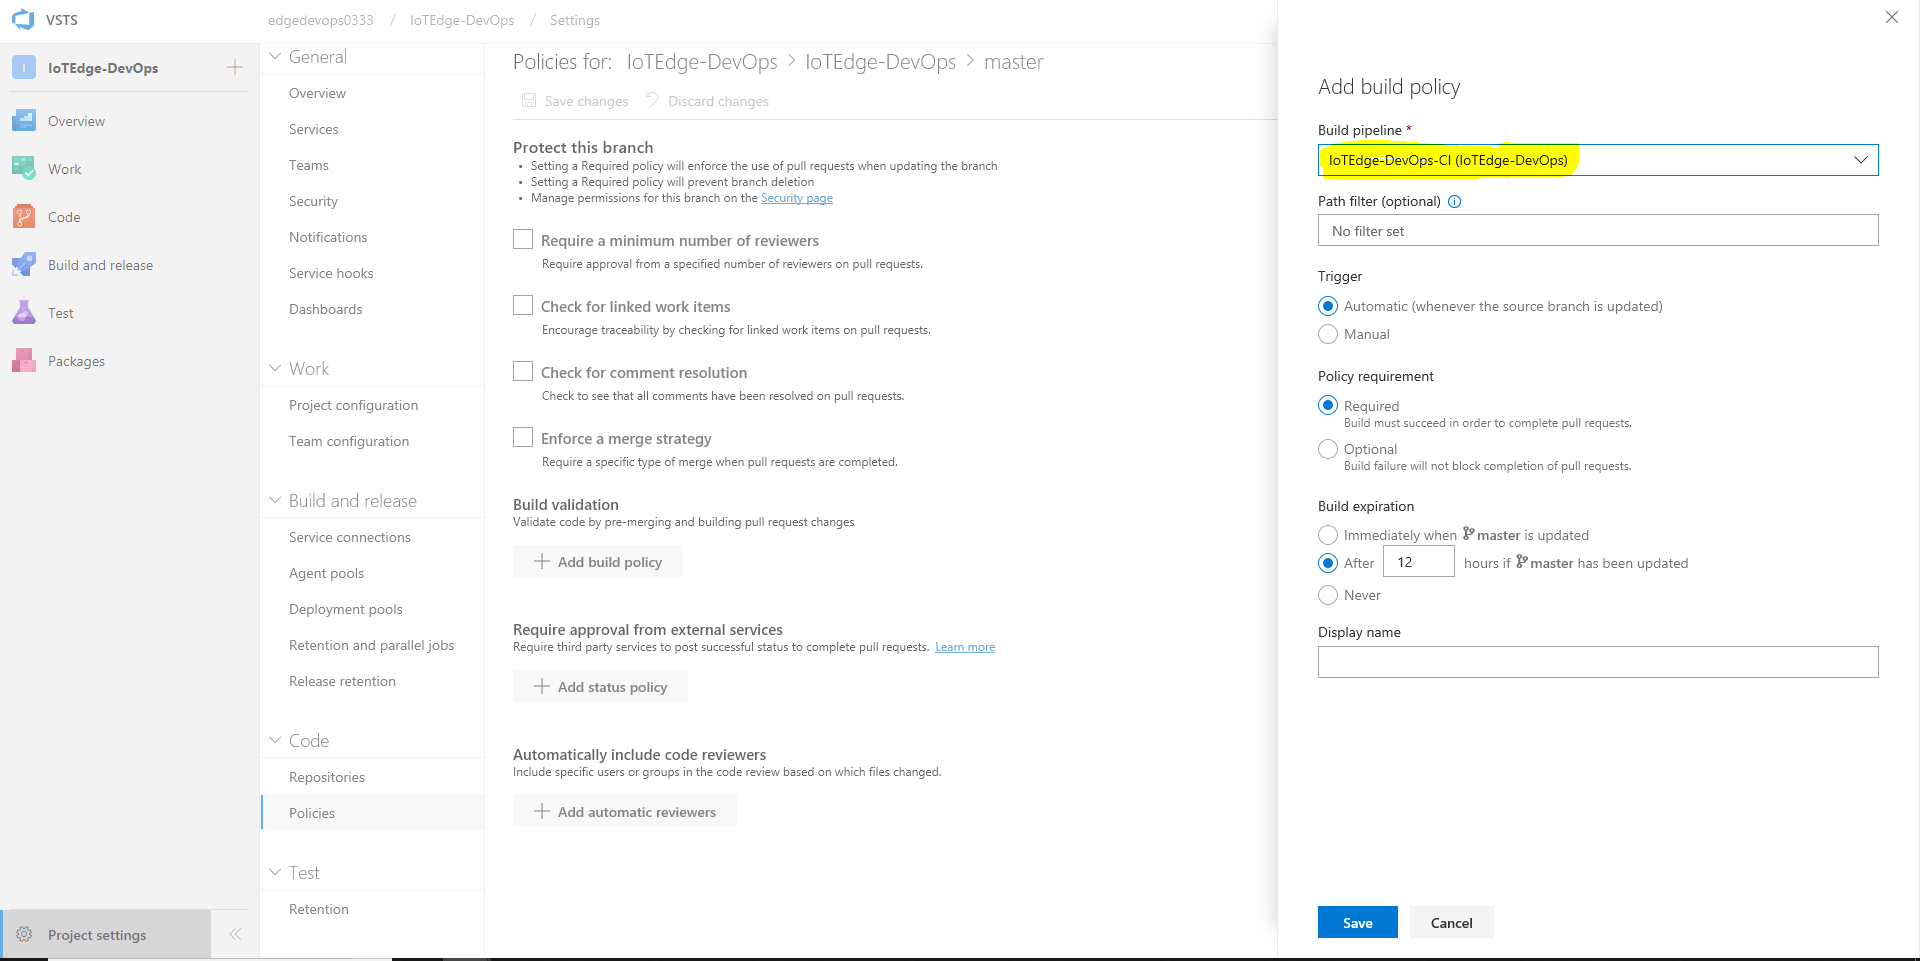Collapse the Work settings section

point(275,369)
